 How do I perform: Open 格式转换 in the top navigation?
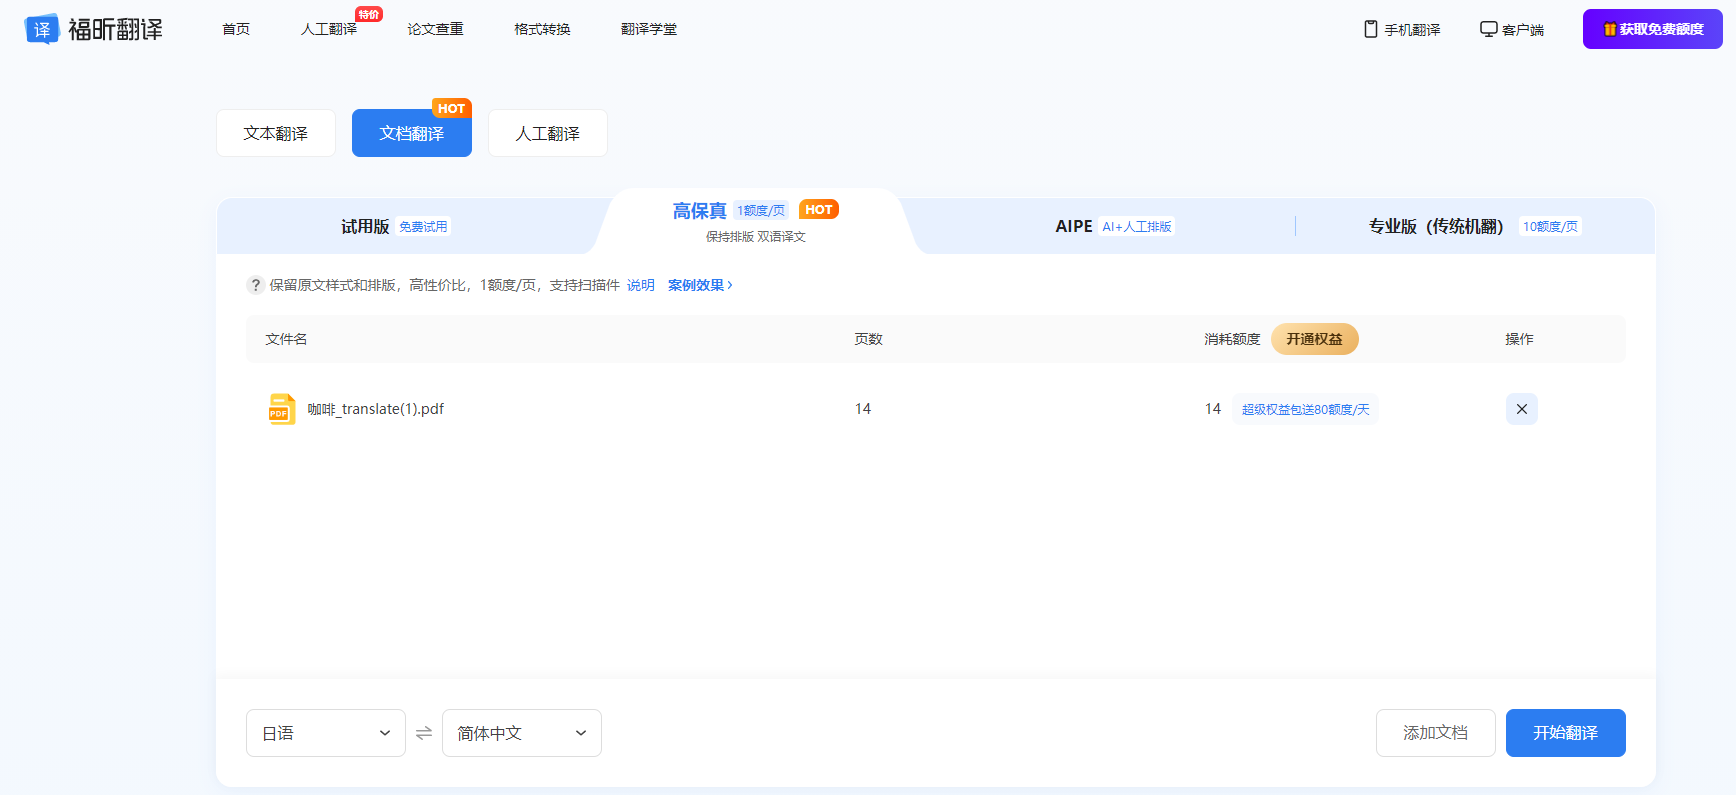[542, 29]
